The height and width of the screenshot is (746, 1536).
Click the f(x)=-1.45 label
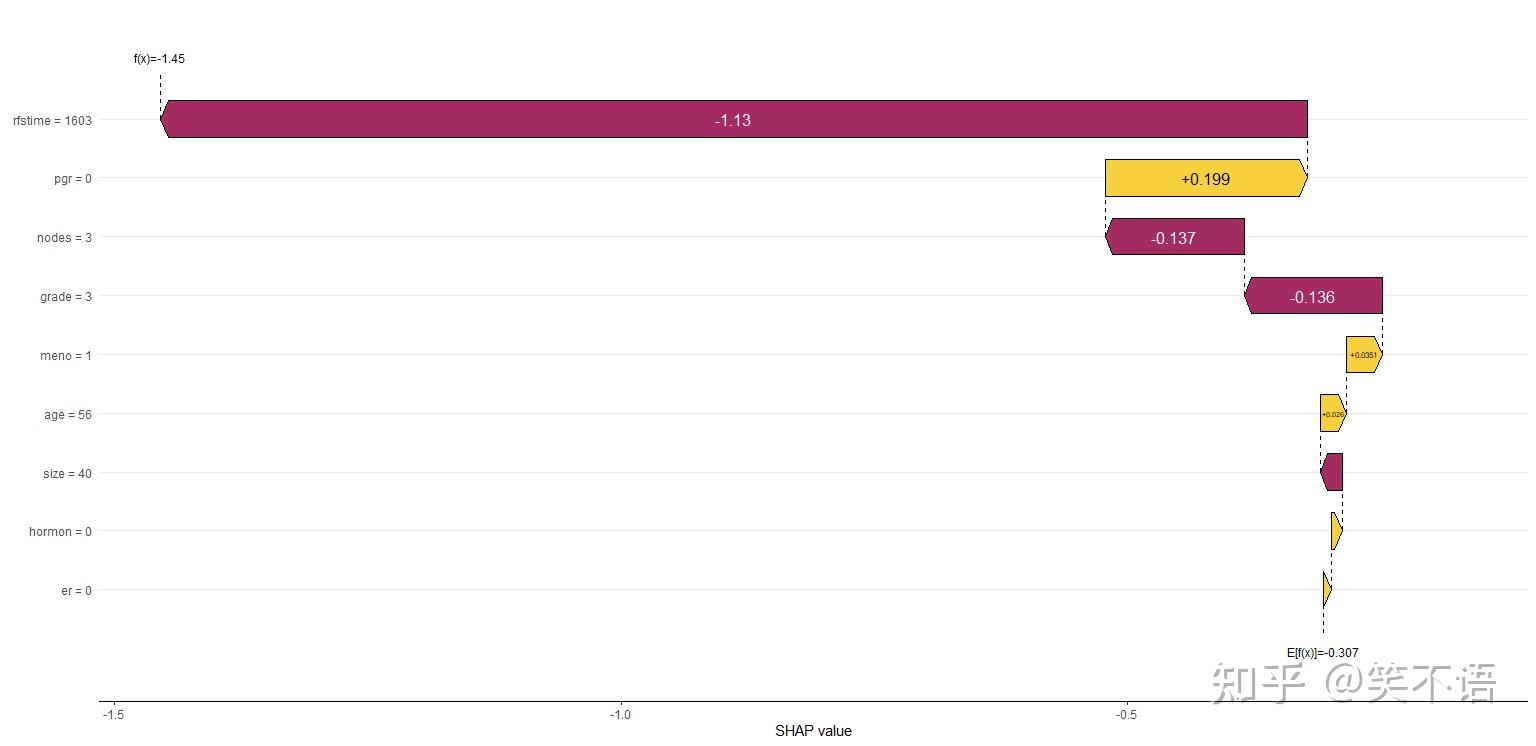pyautogui.click(x=159, y=59)
